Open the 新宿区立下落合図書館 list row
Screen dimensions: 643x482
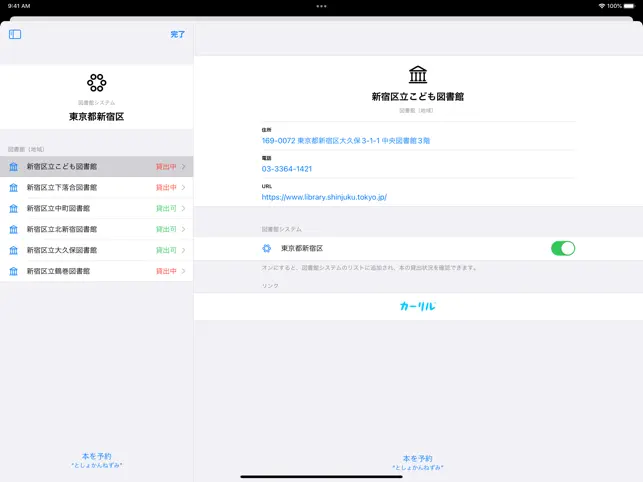(96, 187)
